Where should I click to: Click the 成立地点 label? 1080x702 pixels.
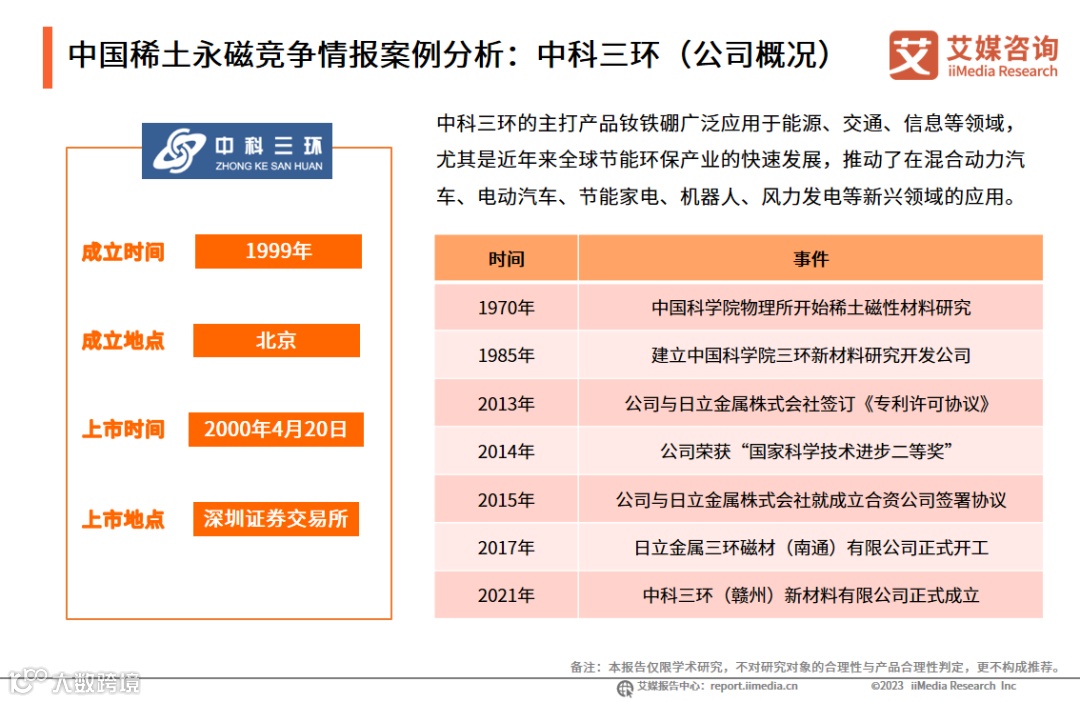(123, 340)
